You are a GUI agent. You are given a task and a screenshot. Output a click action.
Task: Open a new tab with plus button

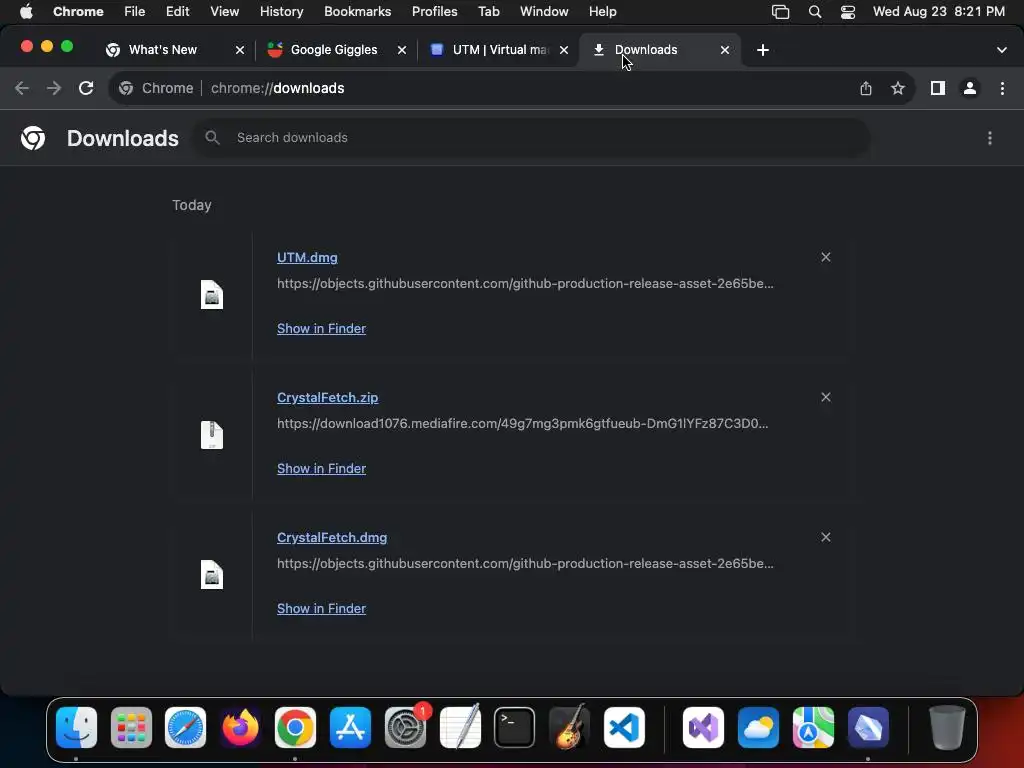pyautogui.click(x=763, y=50)
